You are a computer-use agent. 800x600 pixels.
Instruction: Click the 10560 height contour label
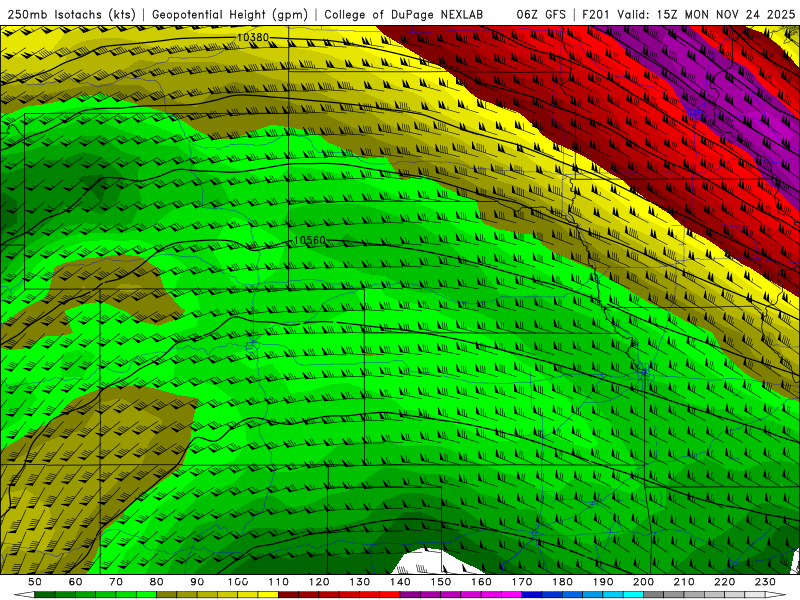coord(310,240)
